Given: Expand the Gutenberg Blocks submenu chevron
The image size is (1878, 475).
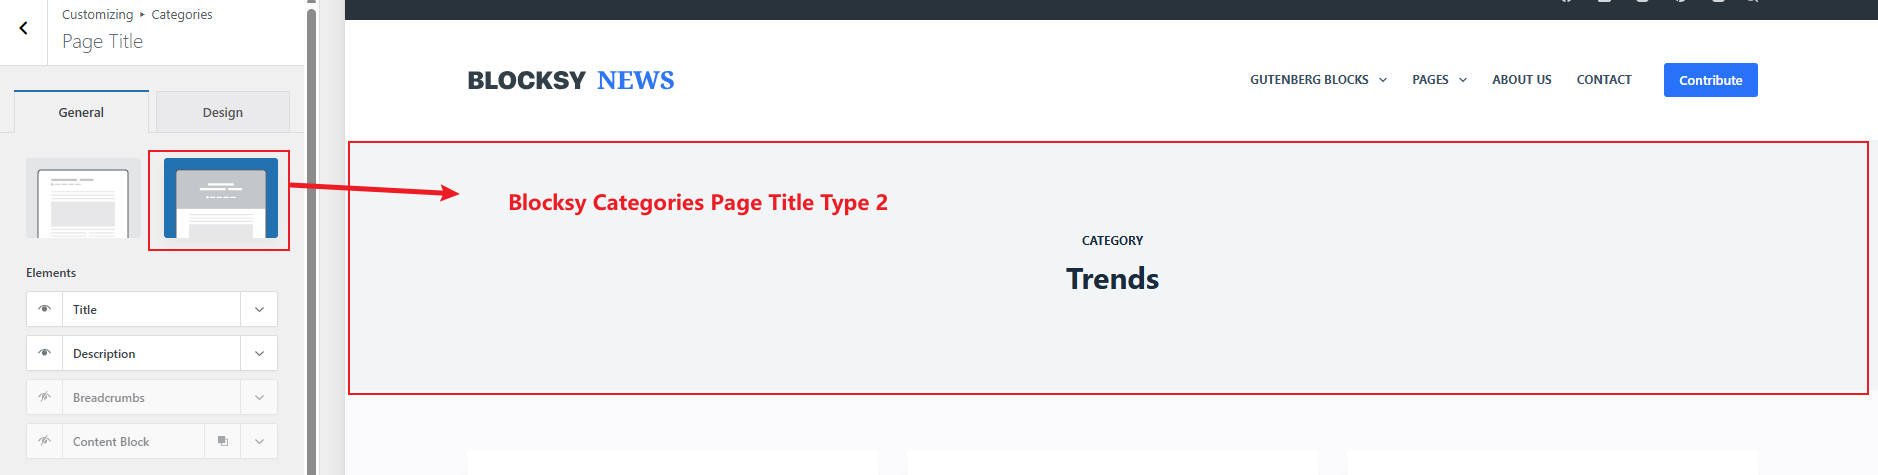Looking at the screenshot, I should click(1383, 80).
